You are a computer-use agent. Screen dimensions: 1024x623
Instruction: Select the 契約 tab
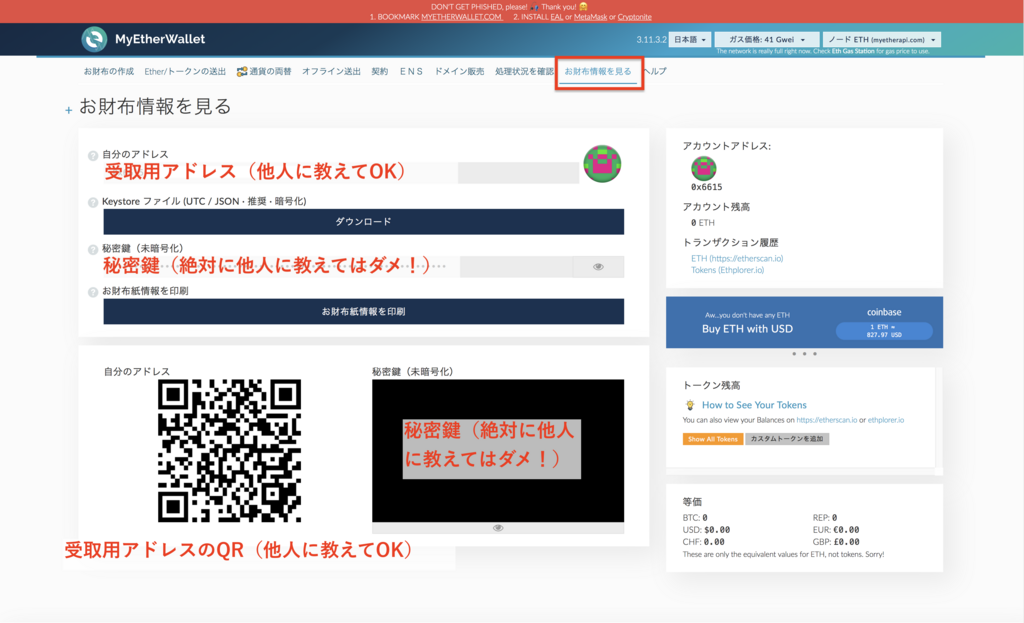pyautogui.click(x=379, y=72)
